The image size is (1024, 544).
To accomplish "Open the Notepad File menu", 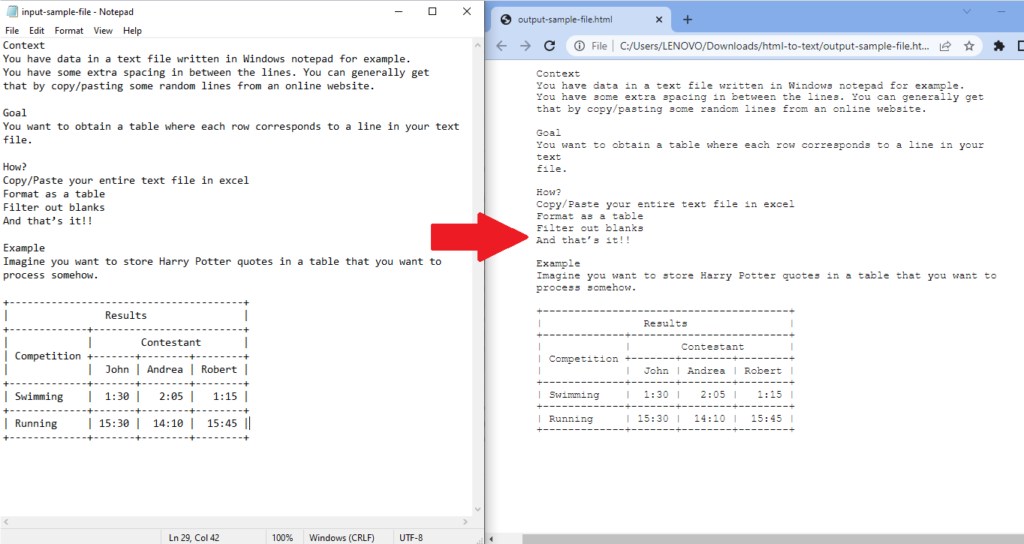I will point(12,31).
